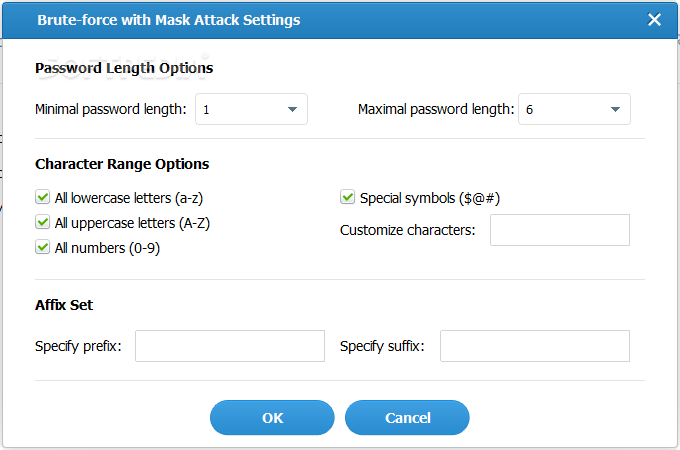Expand the Maximal password length arrow
Viewport: 680px width, 450px height.
point(615,109)
